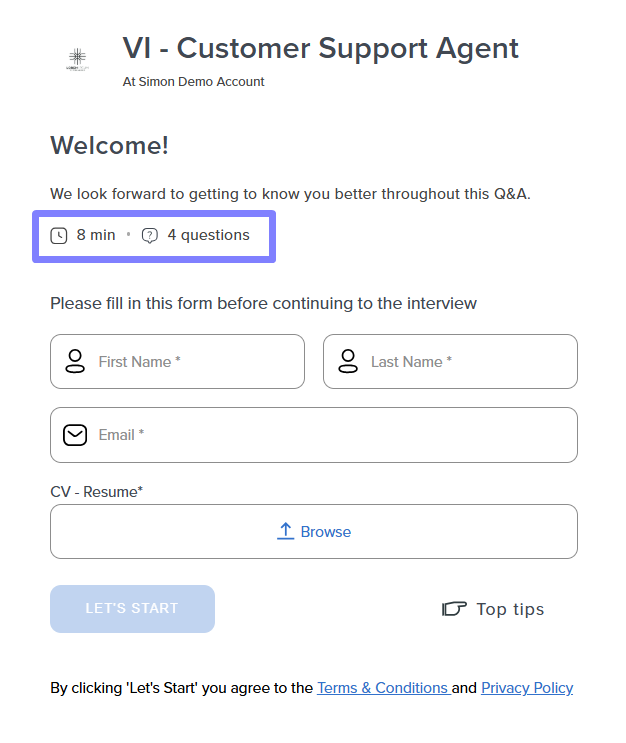
Task: Click the 8 min duration label
Action: click(x=96, y=235)
